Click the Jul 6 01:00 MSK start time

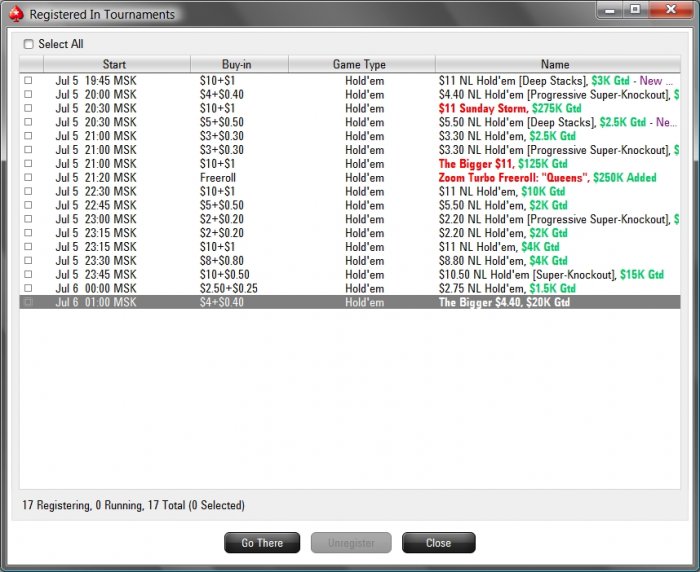96,302
